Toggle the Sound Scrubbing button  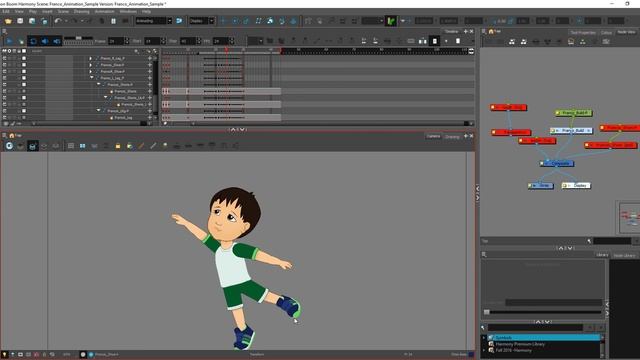pos(57,41)
